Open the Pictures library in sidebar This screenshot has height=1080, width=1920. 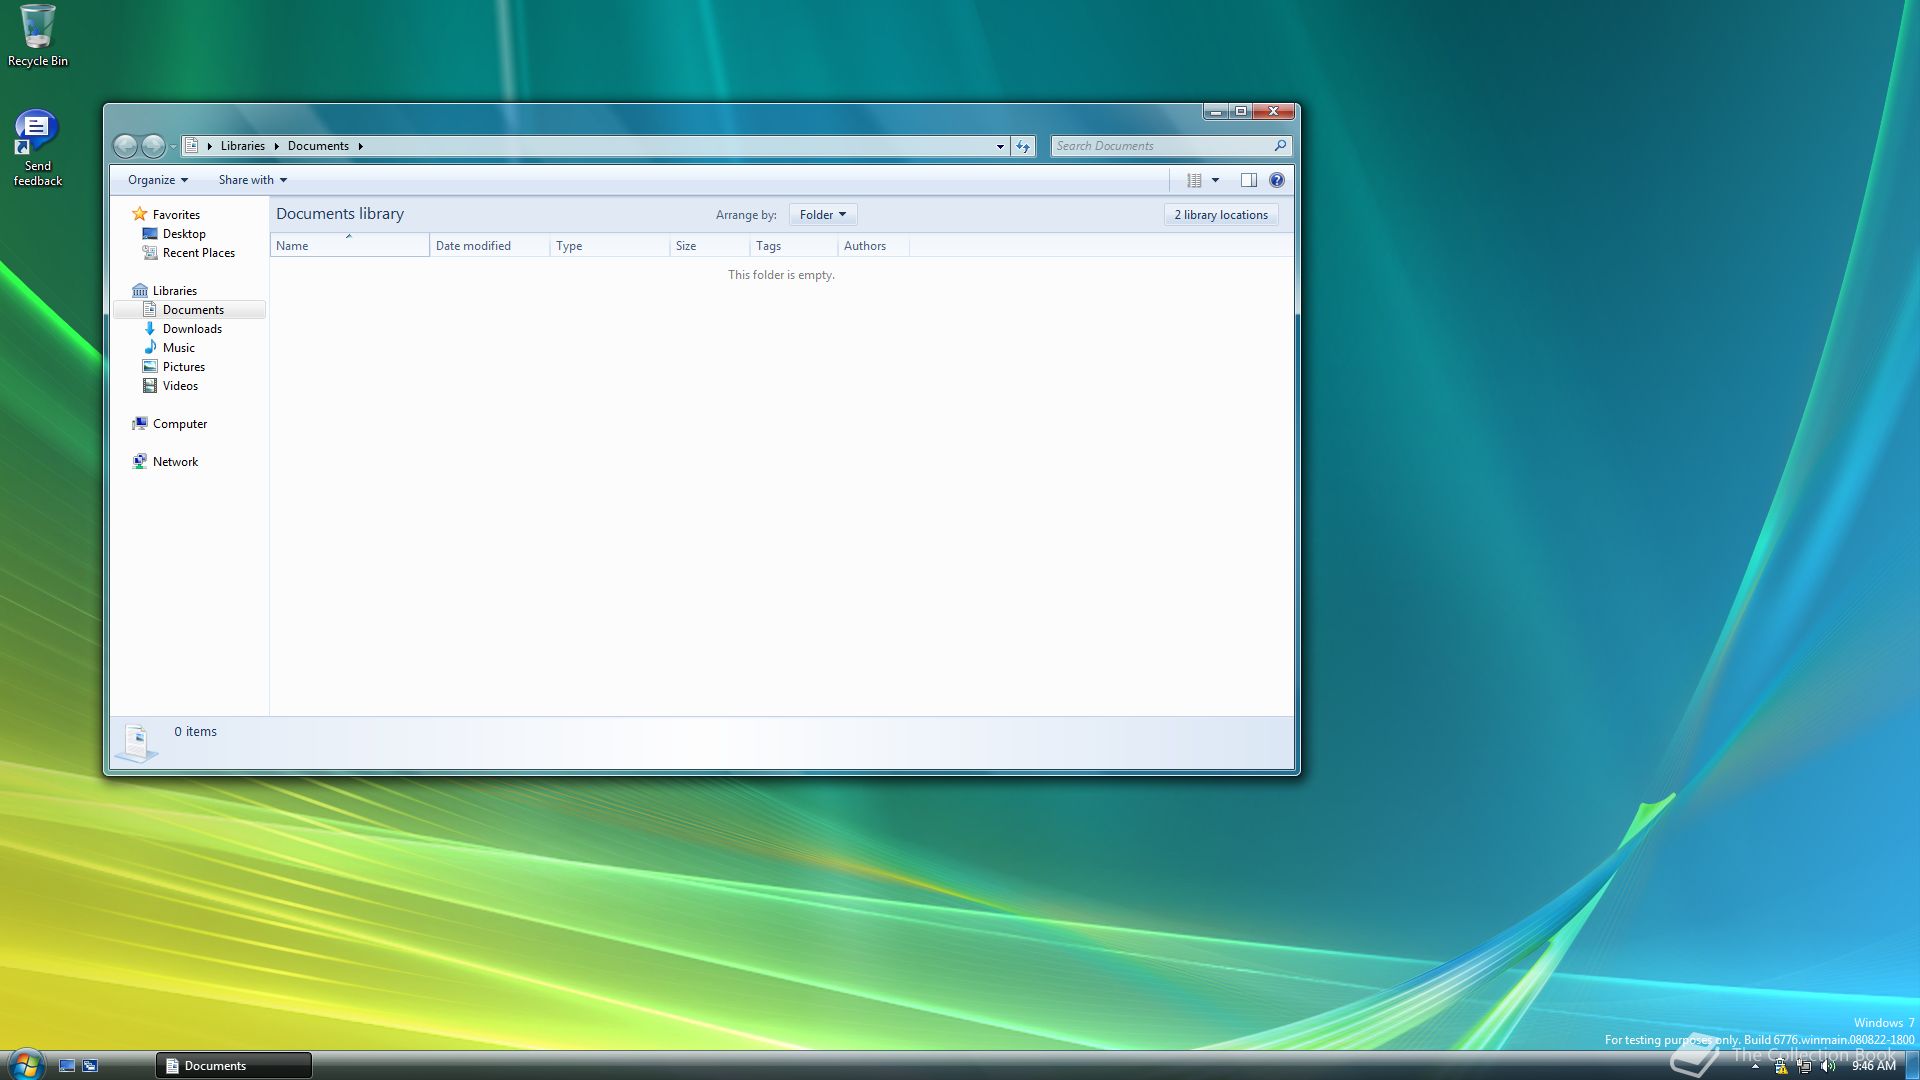[184, 367]
